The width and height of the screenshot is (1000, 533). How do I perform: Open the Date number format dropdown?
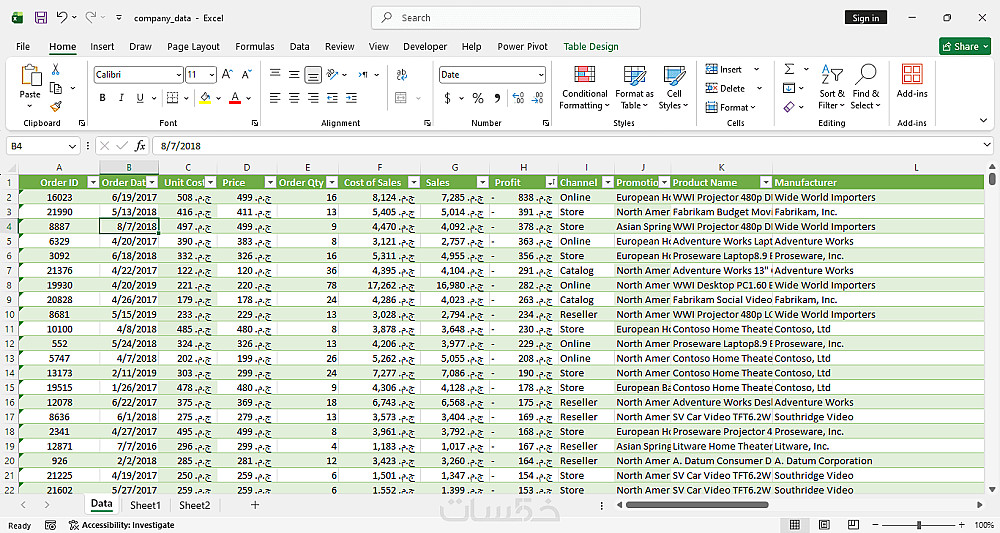pyautogui.click(x=541, y=75)
